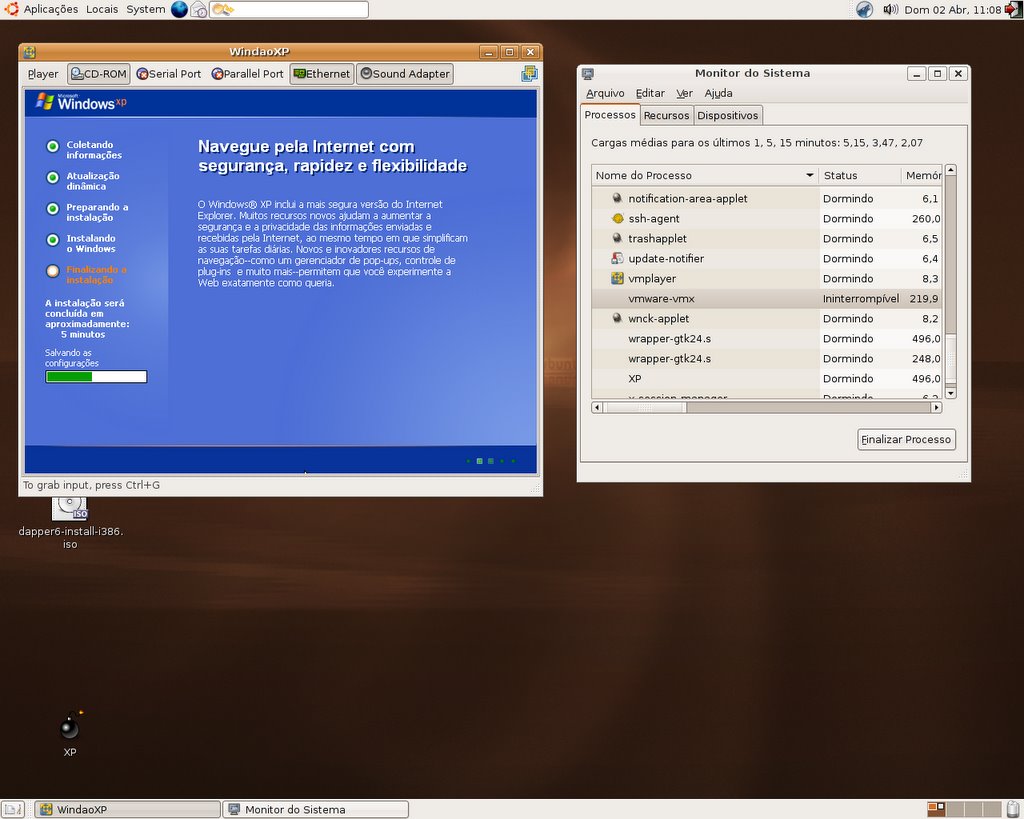Click the horizontal scrollbar right arrow
The width and height of the screenshot is (1024, 819).
[x=936, y=408]
